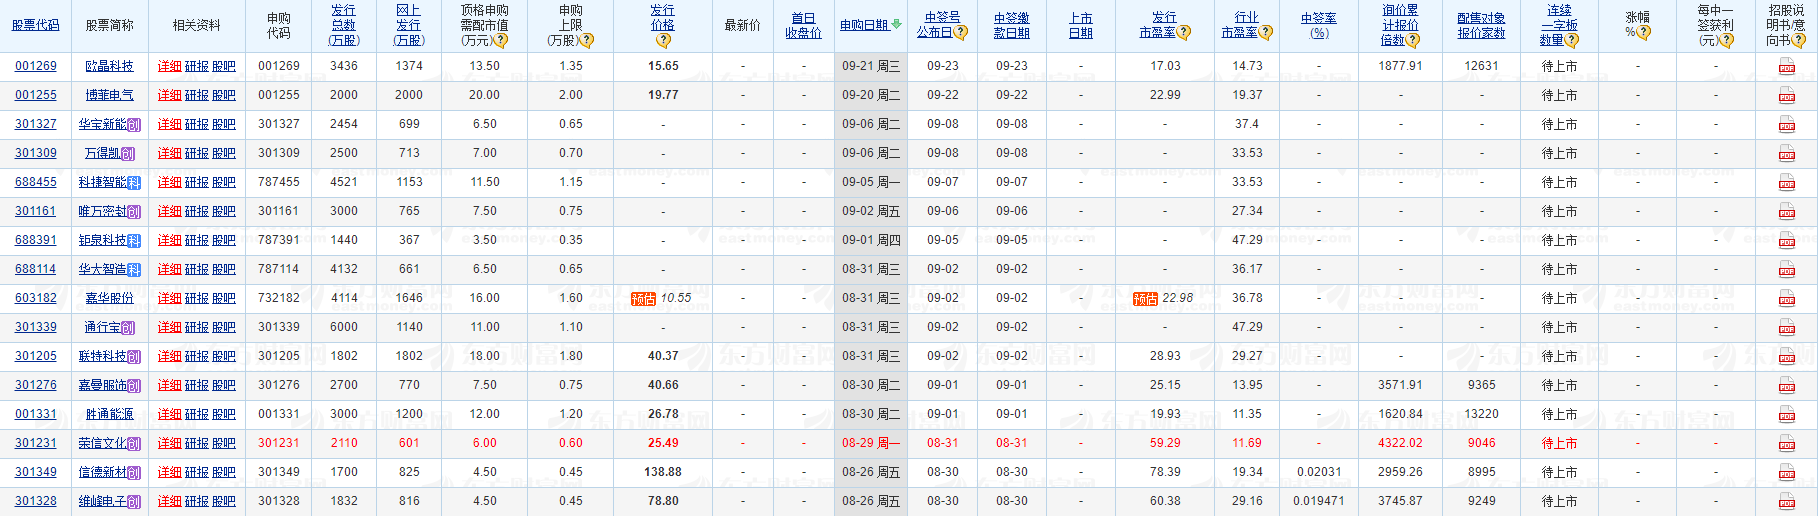The height and width of the screenshot is (516, 1818).
Task: Open 股吧 link for stock 301327
Action: point(224,124)
